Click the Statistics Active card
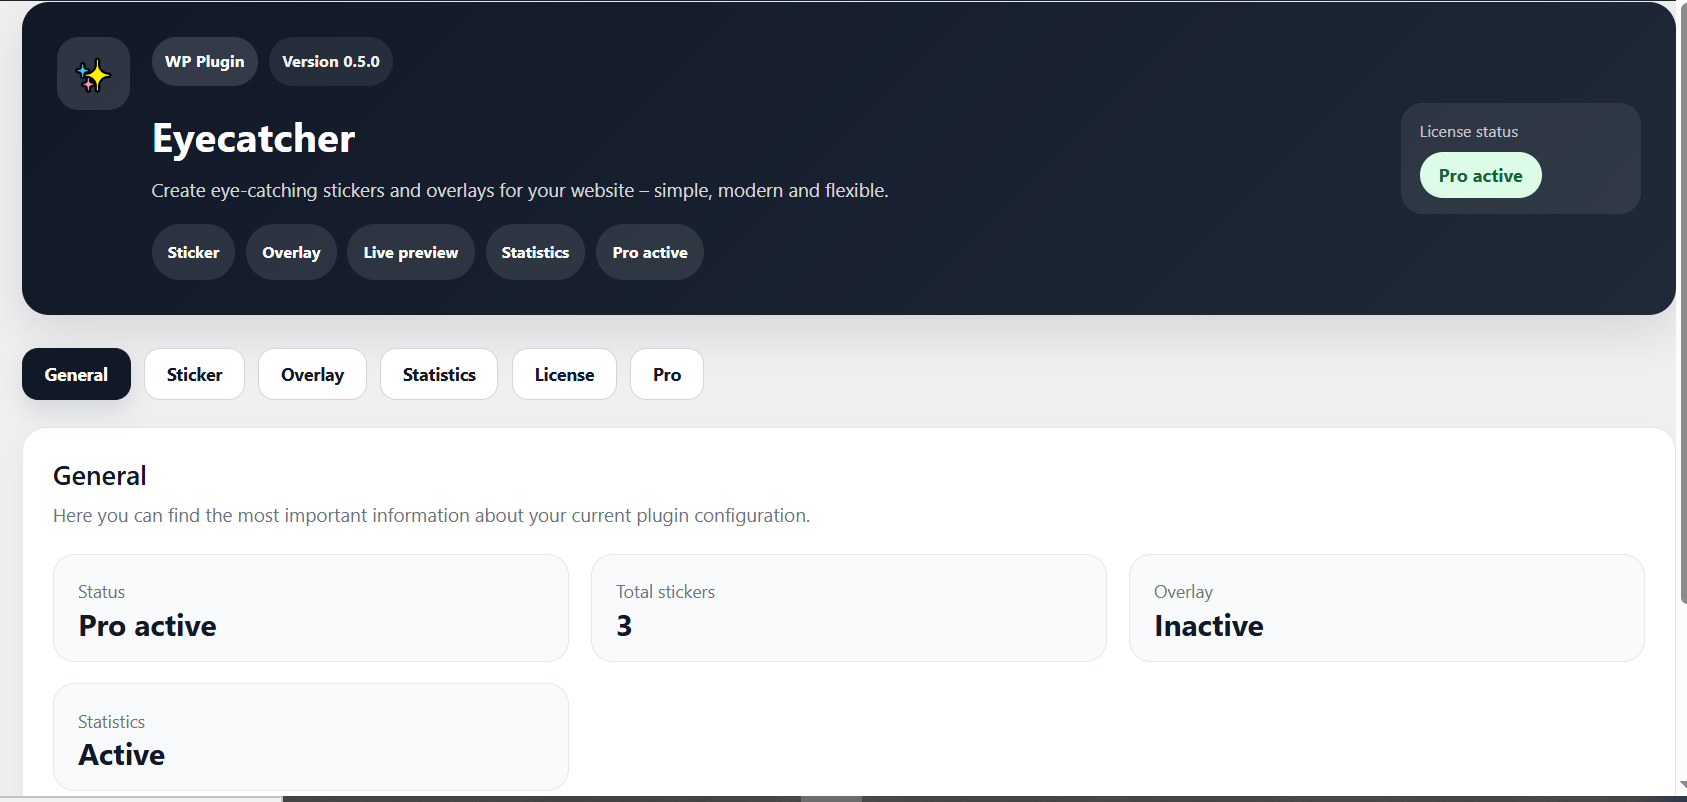The height and width of the screenshot is (802, 1687). coord(310,737)
